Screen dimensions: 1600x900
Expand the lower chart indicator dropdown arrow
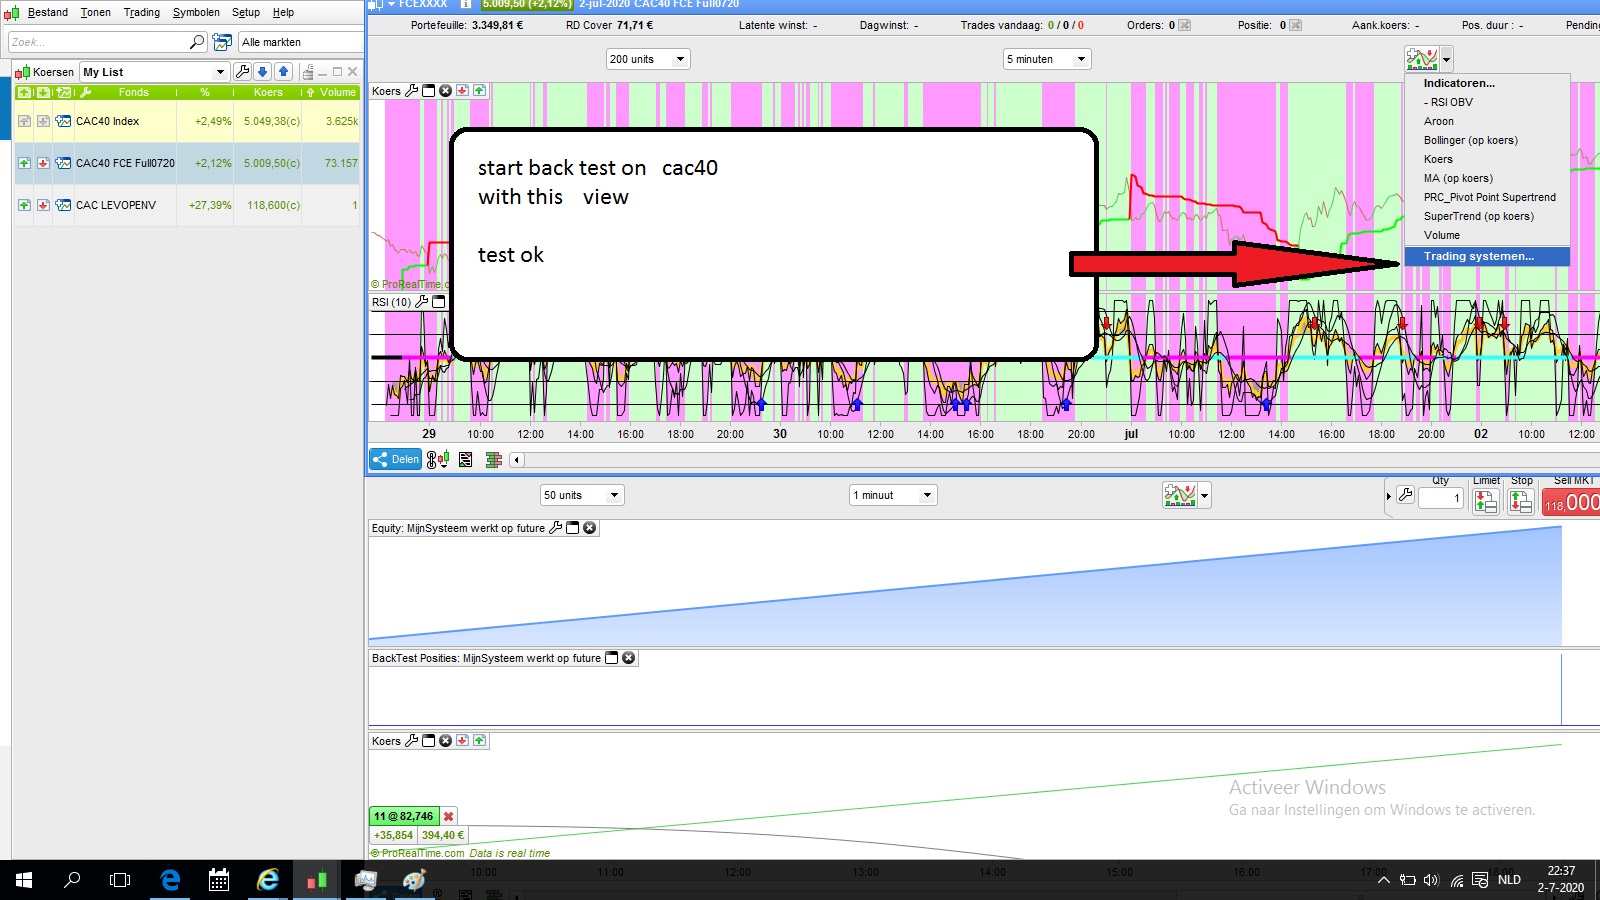(1204, 495)
